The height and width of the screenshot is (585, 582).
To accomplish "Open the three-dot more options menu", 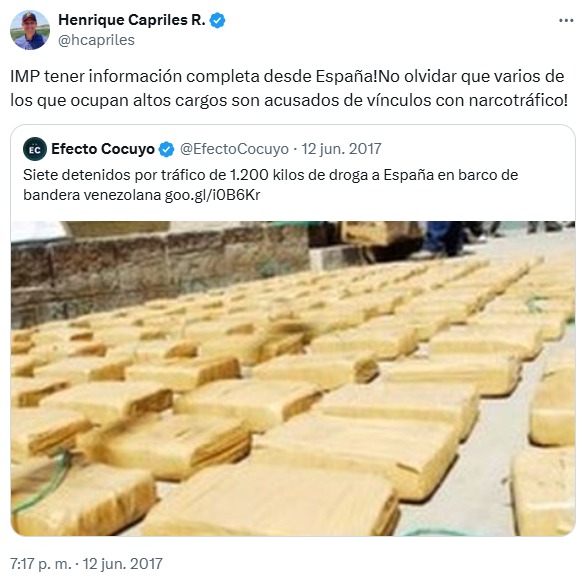I will [566, 21].
